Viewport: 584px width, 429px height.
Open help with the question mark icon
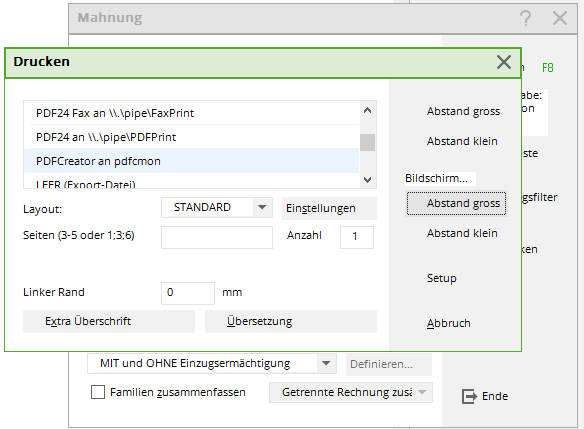coord(525,18)
